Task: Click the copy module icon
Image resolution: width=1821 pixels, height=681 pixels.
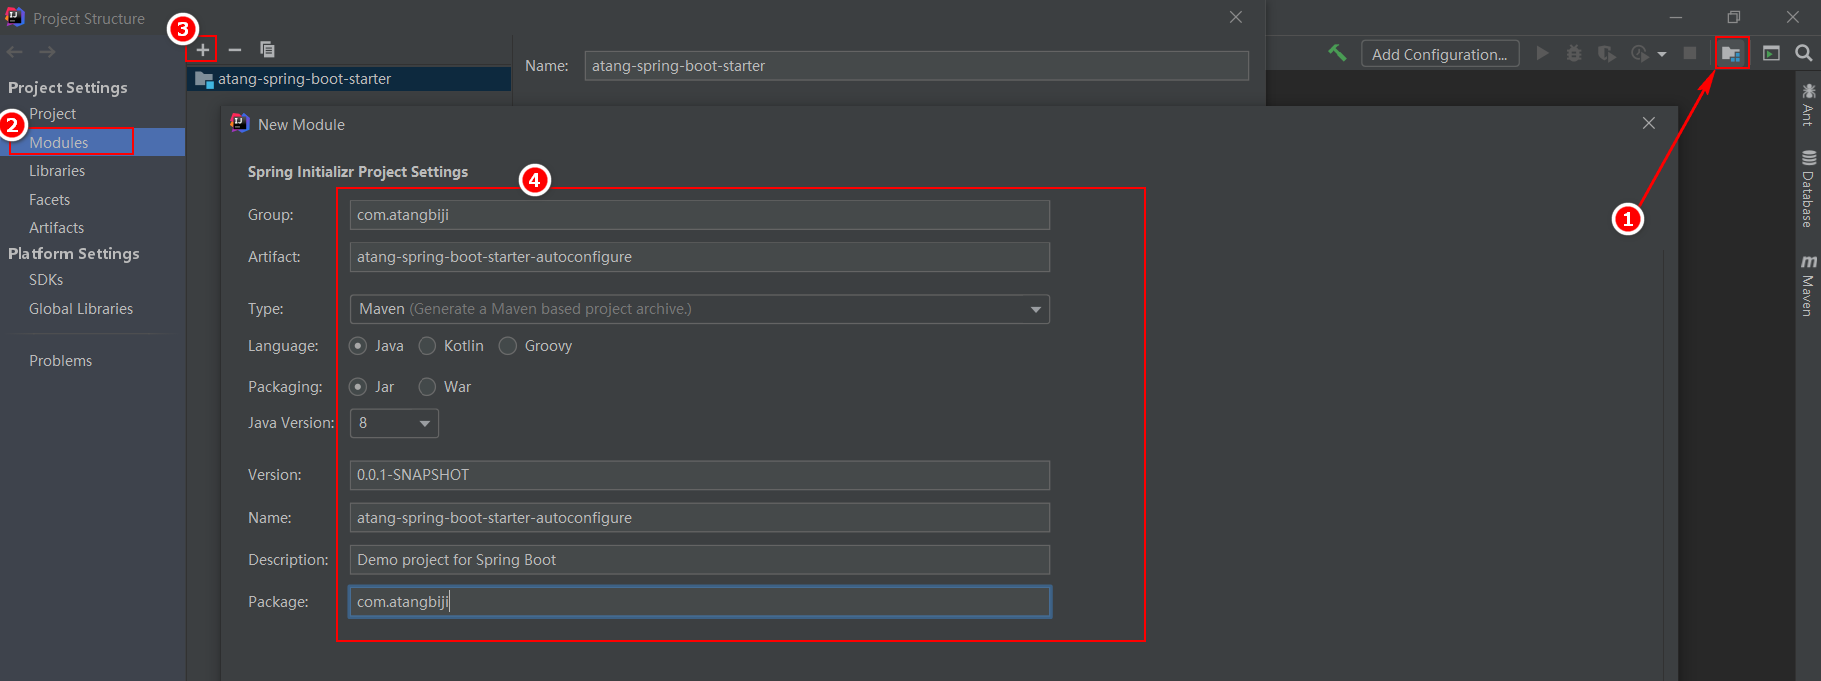Action: pyautogui.click(x=267, y=49)
